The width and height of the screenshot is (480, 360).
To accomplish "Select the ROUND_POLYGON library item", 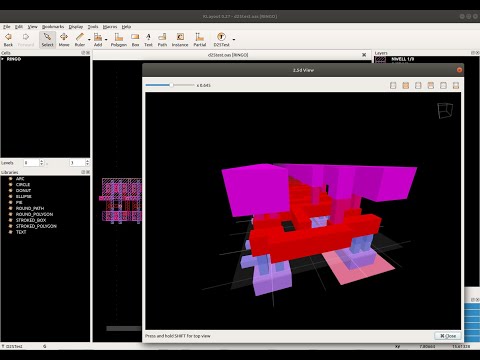I will 34,214.
